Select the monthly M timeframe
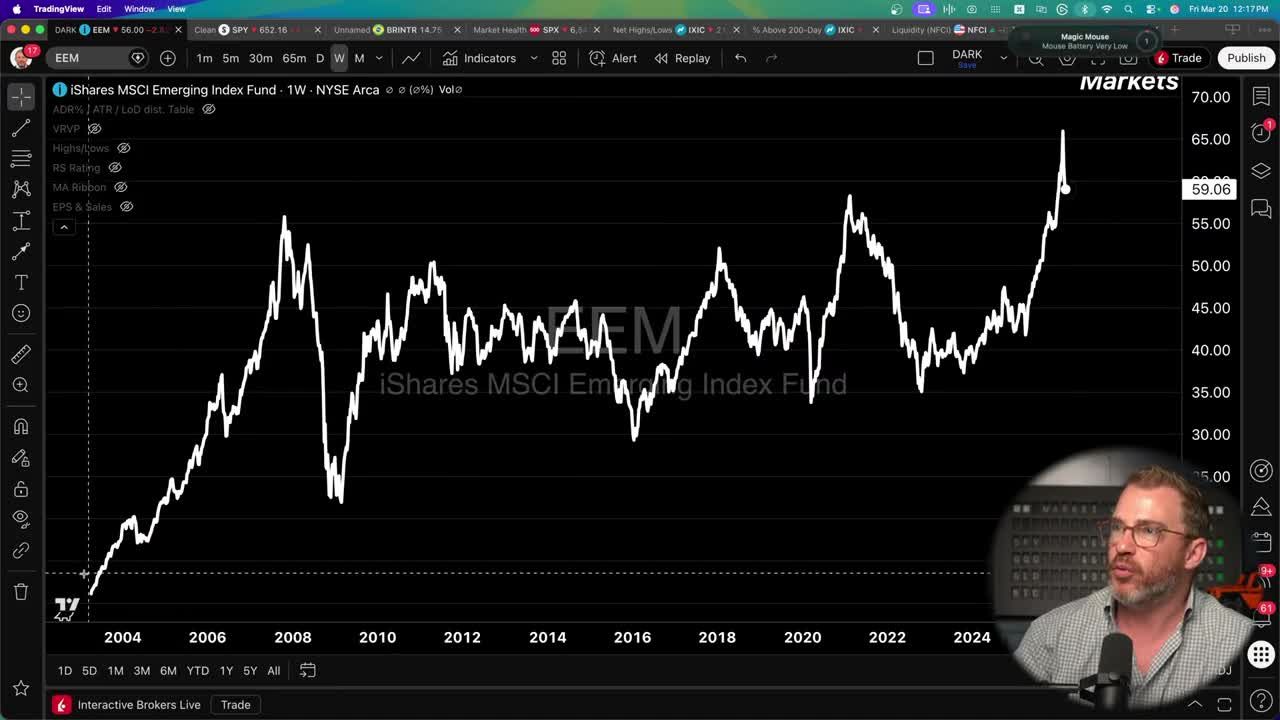 click(359, 58)
